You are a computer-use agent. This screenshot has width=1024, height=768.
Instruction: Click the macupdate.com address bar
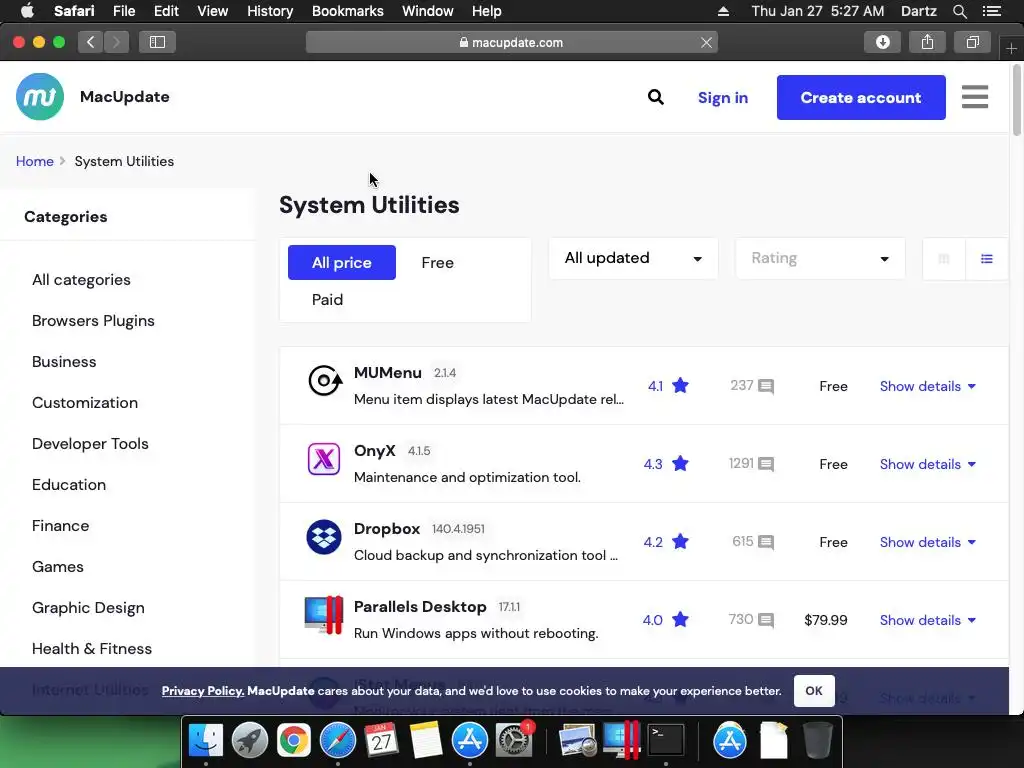(x=511, y=42)
